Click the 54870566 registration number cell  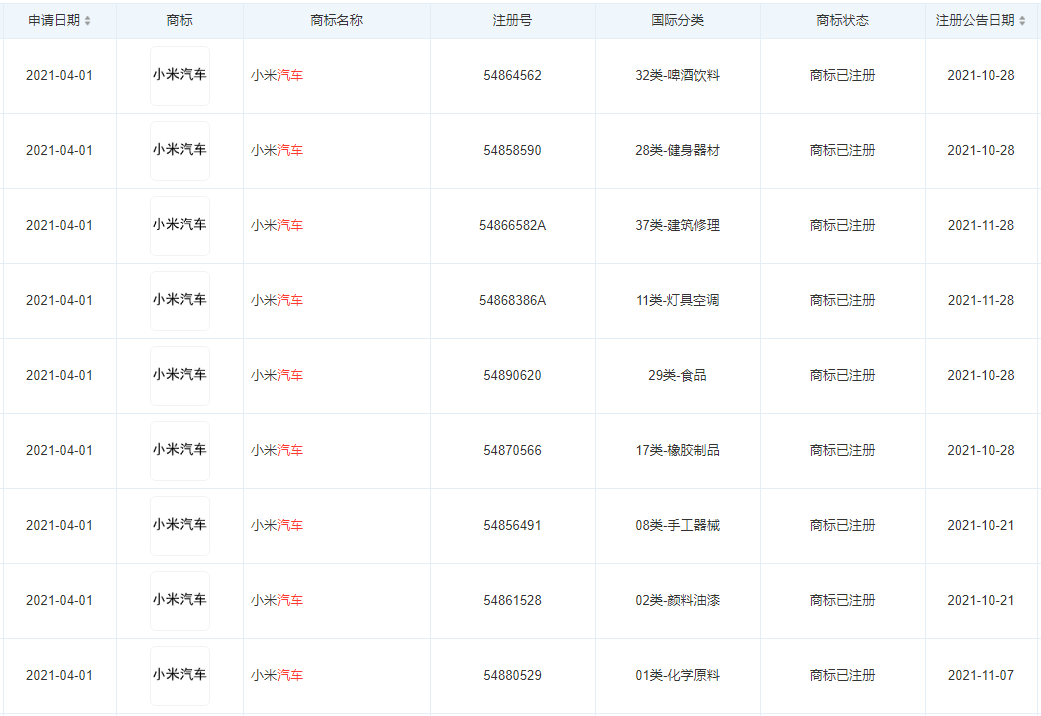pos(513,451)
